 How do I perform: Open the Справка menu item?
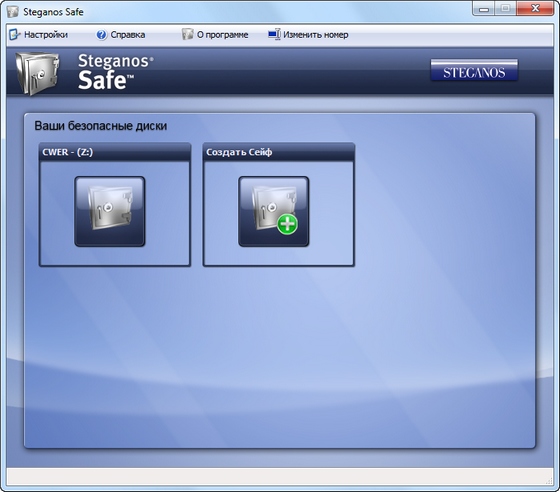point(128,35)
